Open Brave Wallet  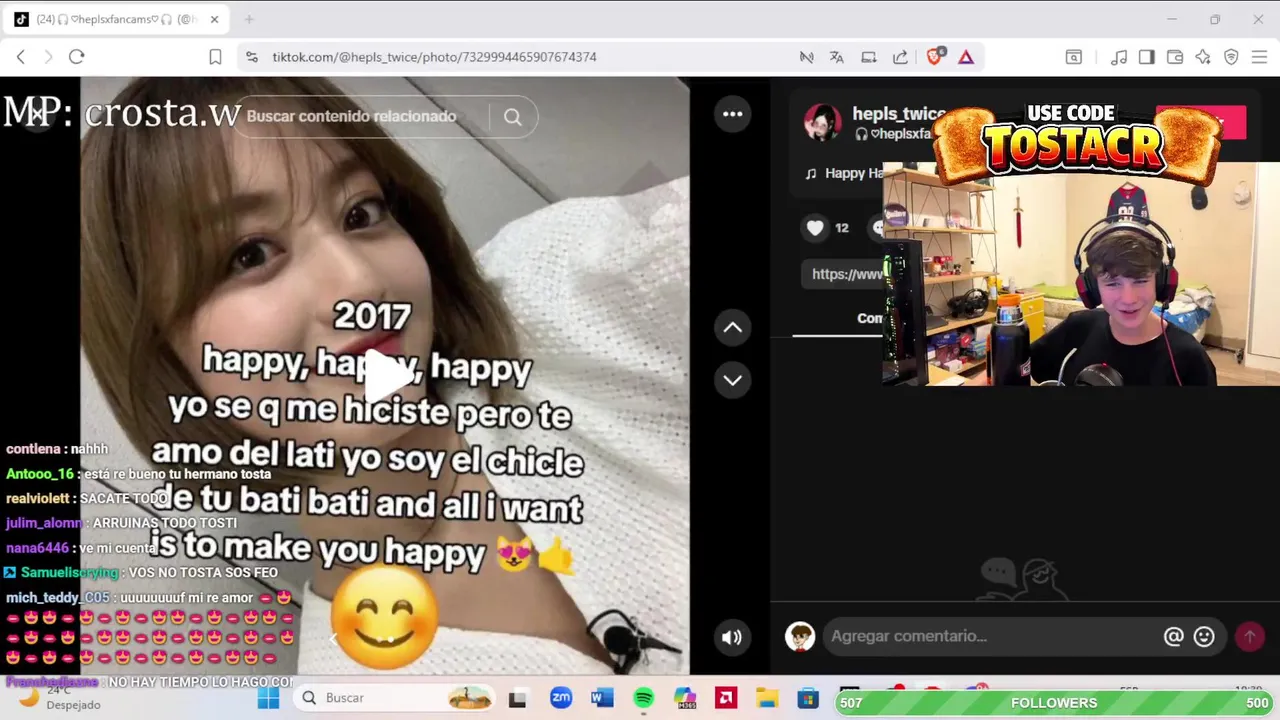(1175, 57)
